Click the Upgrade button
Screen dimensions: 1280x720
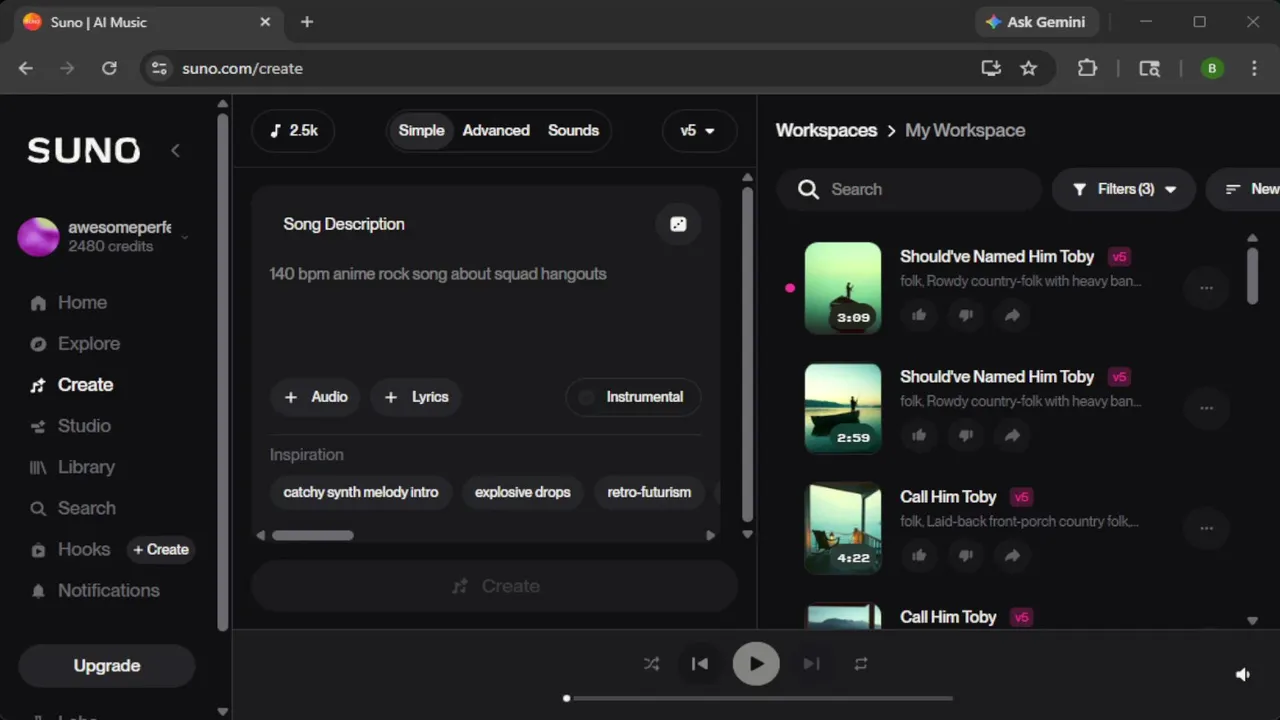107,665
